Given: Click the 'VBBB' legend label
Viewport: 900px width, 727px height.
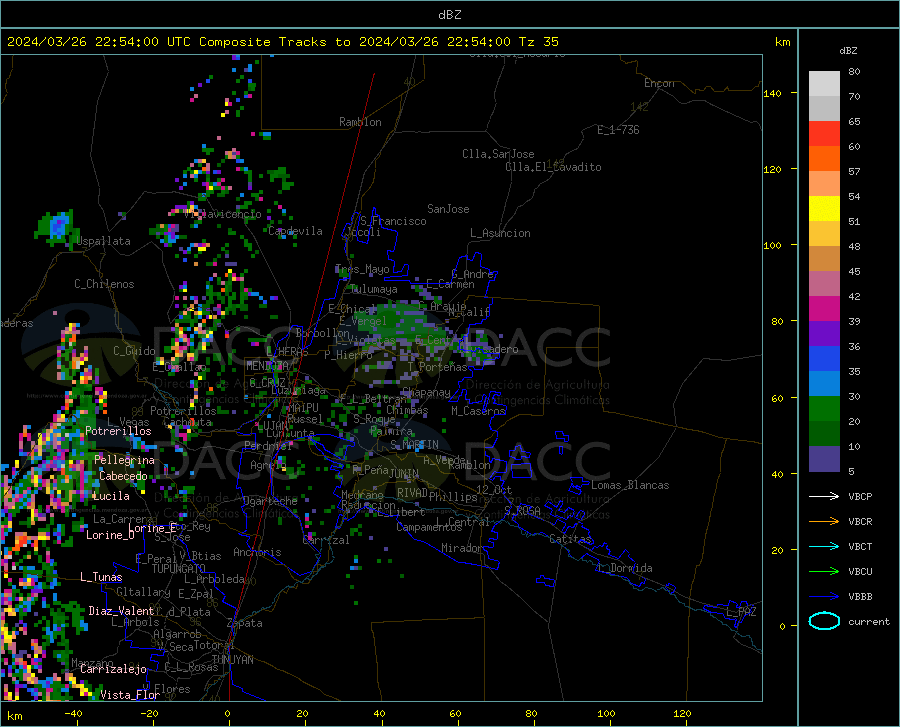Looking at the screenshot, I should 860,597.
